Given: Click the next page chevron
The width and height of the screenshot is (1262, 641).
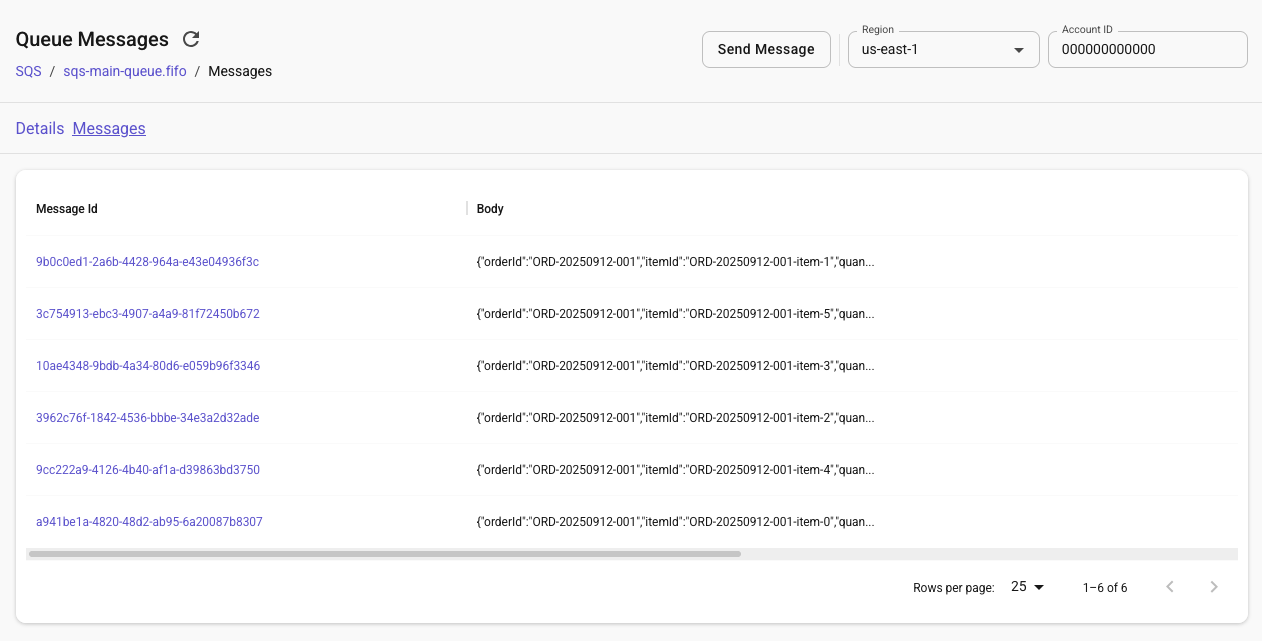Looking at the screenshot, I should (1214, 587).
